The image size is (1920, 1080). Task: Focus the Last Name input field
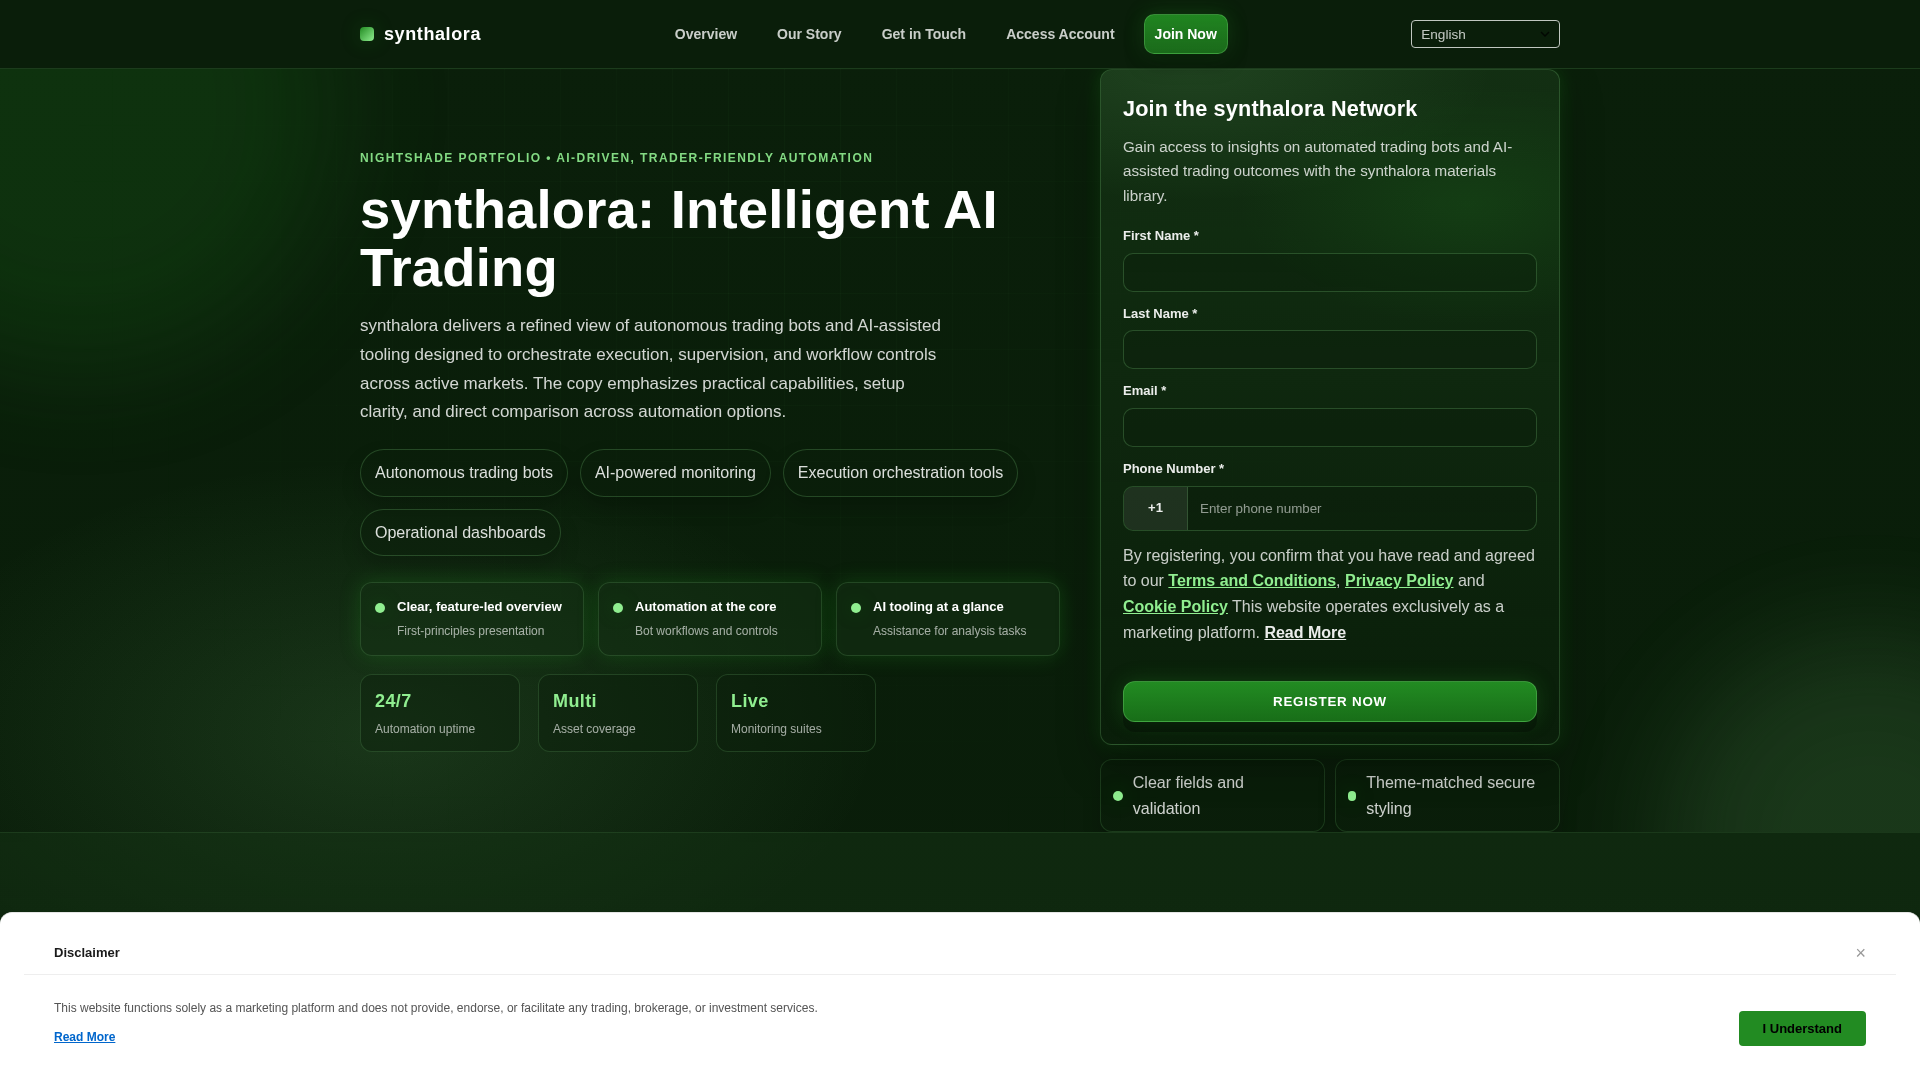tap(1330, 350)
